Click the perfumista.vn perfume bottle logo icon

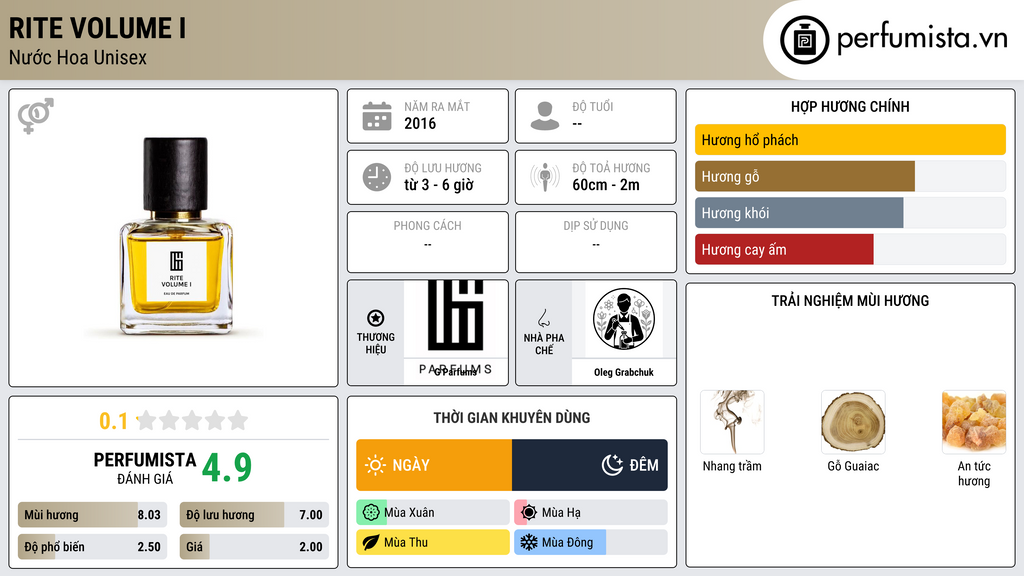[804, 40]
